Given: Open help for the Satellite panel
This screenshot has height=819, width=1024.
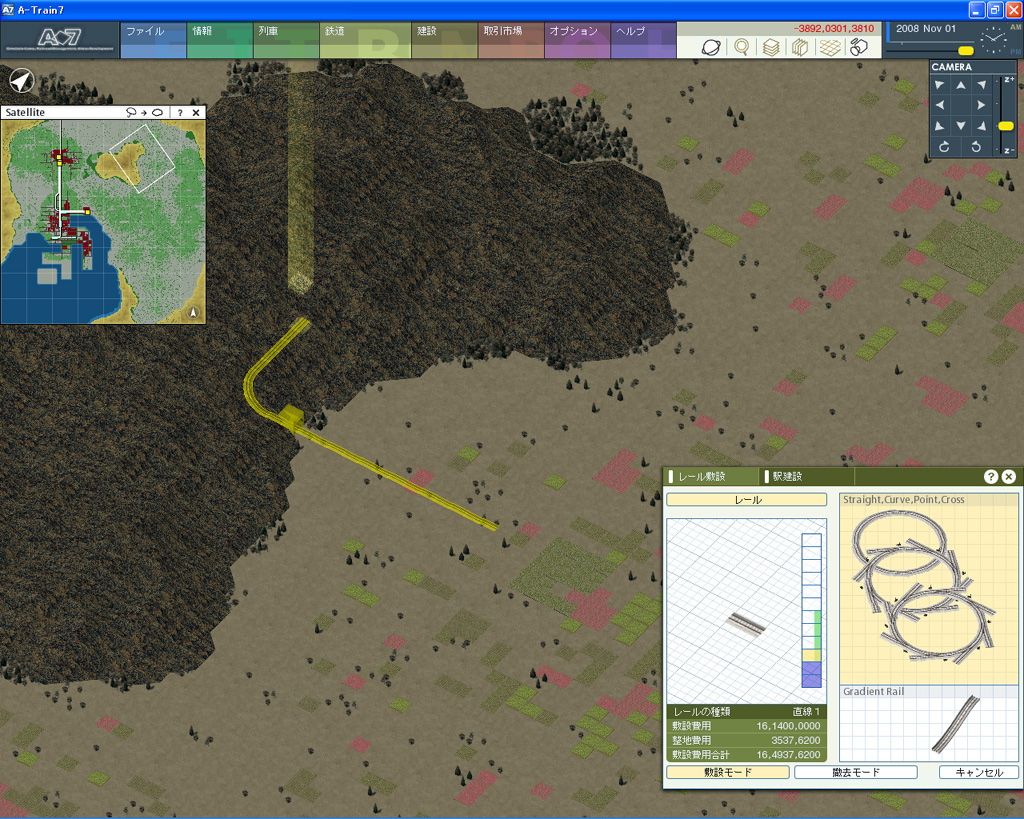Looking at the screenshot, I should pyautogui.click(x=180, y=112).
